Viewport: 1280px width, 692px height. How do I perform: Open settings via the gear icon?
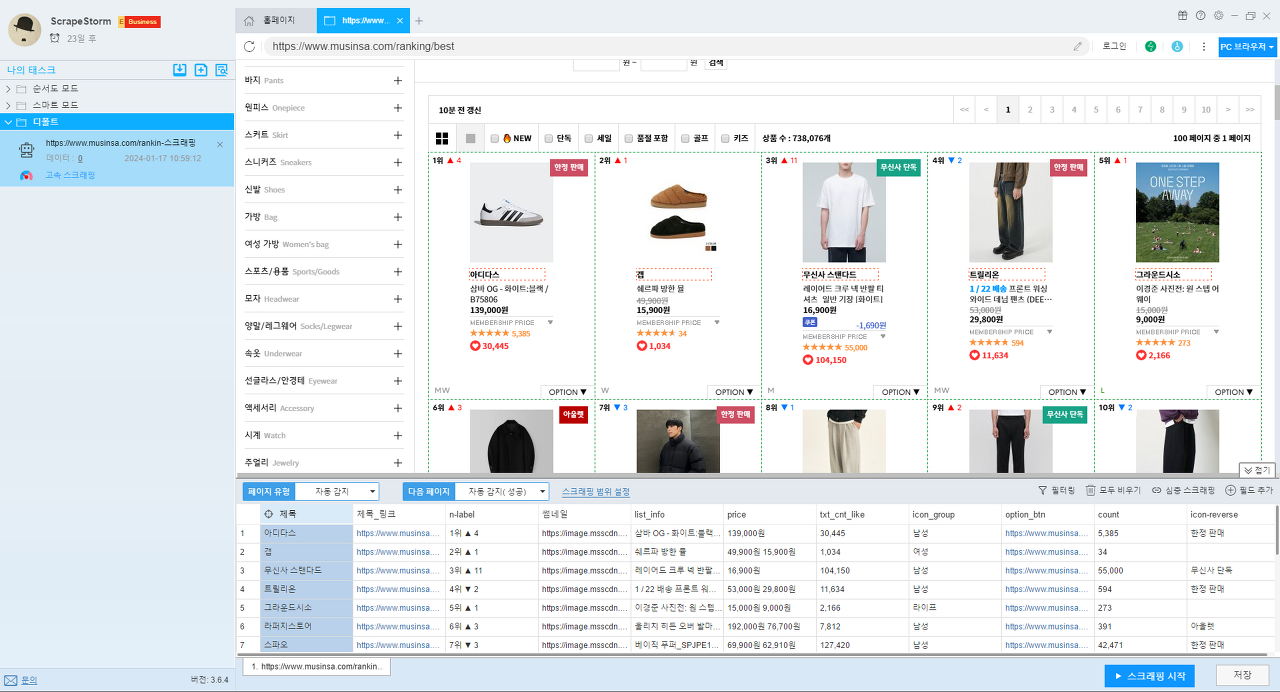click(1217, 15)
